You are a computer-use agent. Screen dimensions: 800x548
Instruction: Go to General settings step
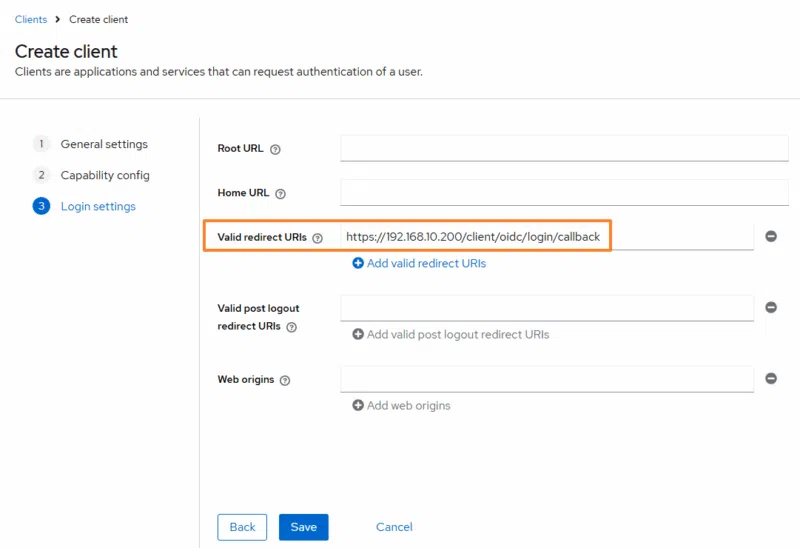tap(104, 144)
